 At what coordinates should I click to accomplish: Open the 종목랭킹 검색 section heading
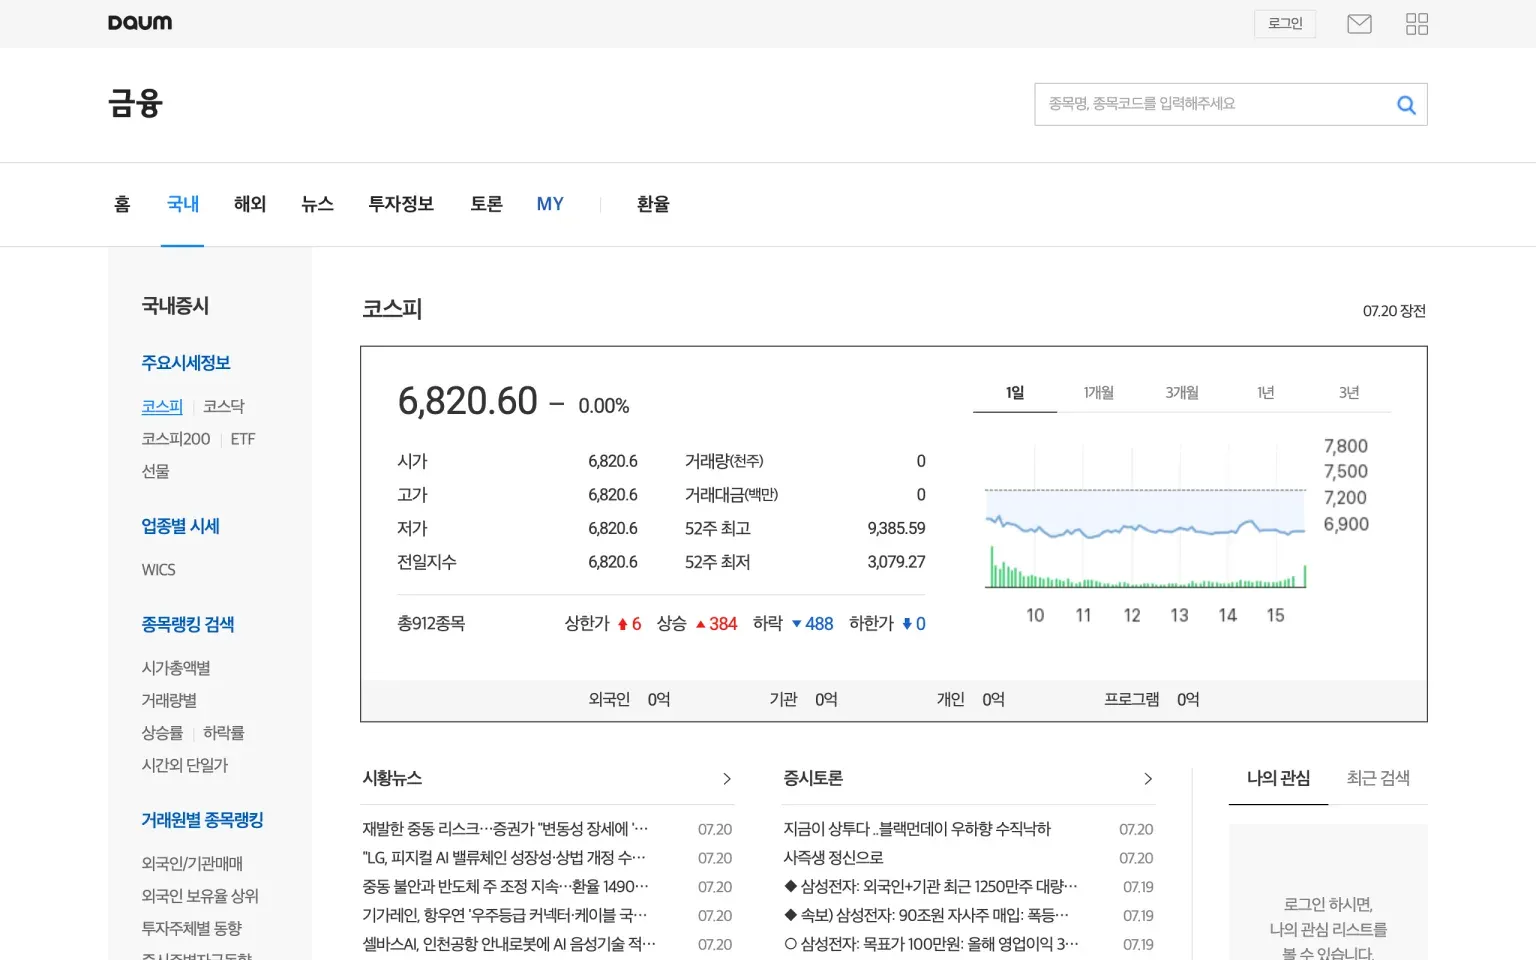click(x=188, y=624)
